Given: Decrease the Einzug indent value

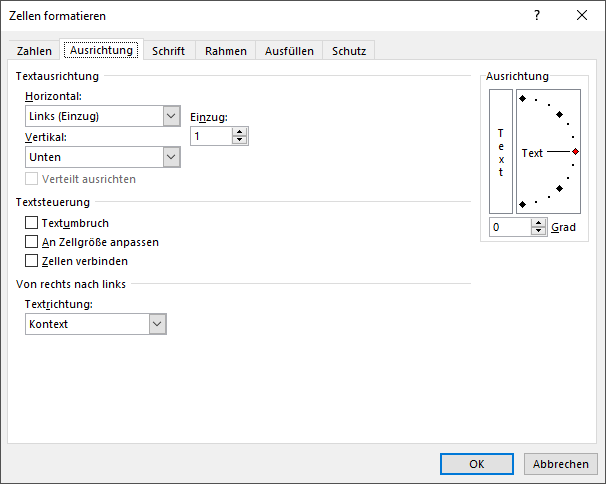Looking at the screenshot, I should (239, 141).
